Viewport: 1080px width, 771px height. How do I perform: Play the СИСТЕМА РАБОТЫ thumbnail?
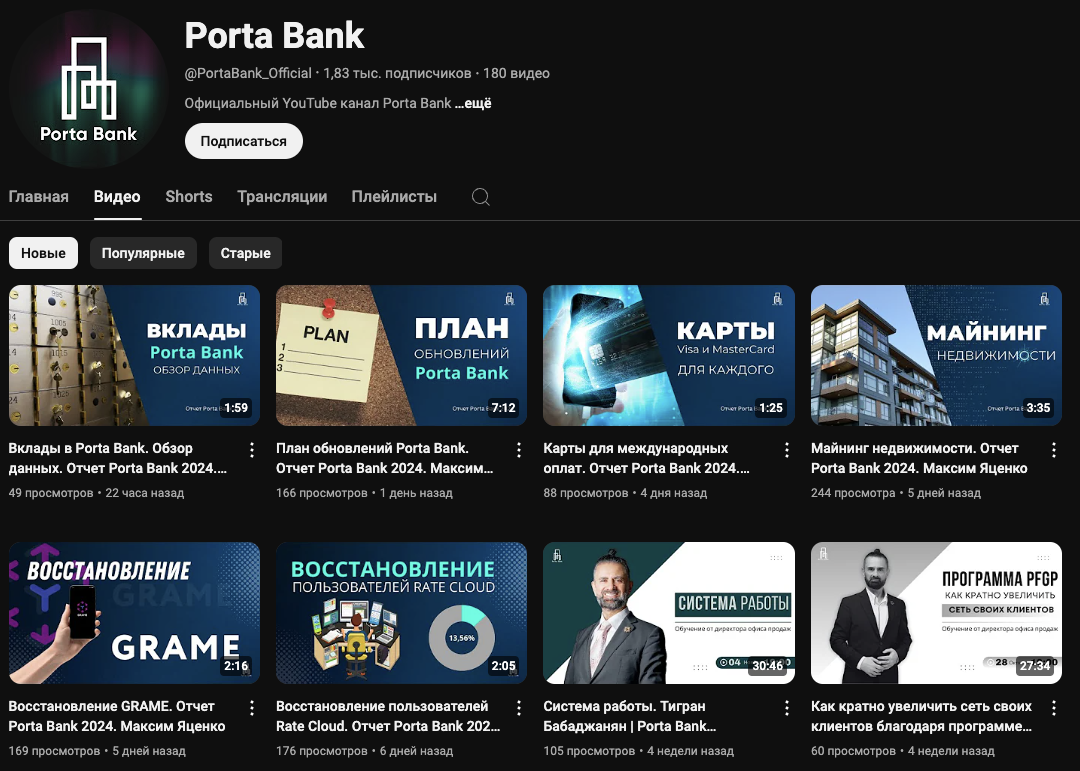tap(669, 613)
